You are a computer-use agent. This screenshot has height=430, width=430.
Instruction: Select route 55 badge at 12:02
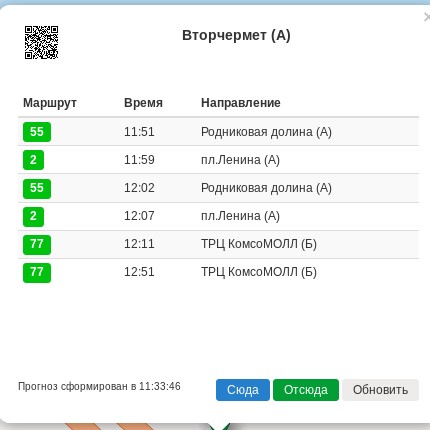(37, 188)
